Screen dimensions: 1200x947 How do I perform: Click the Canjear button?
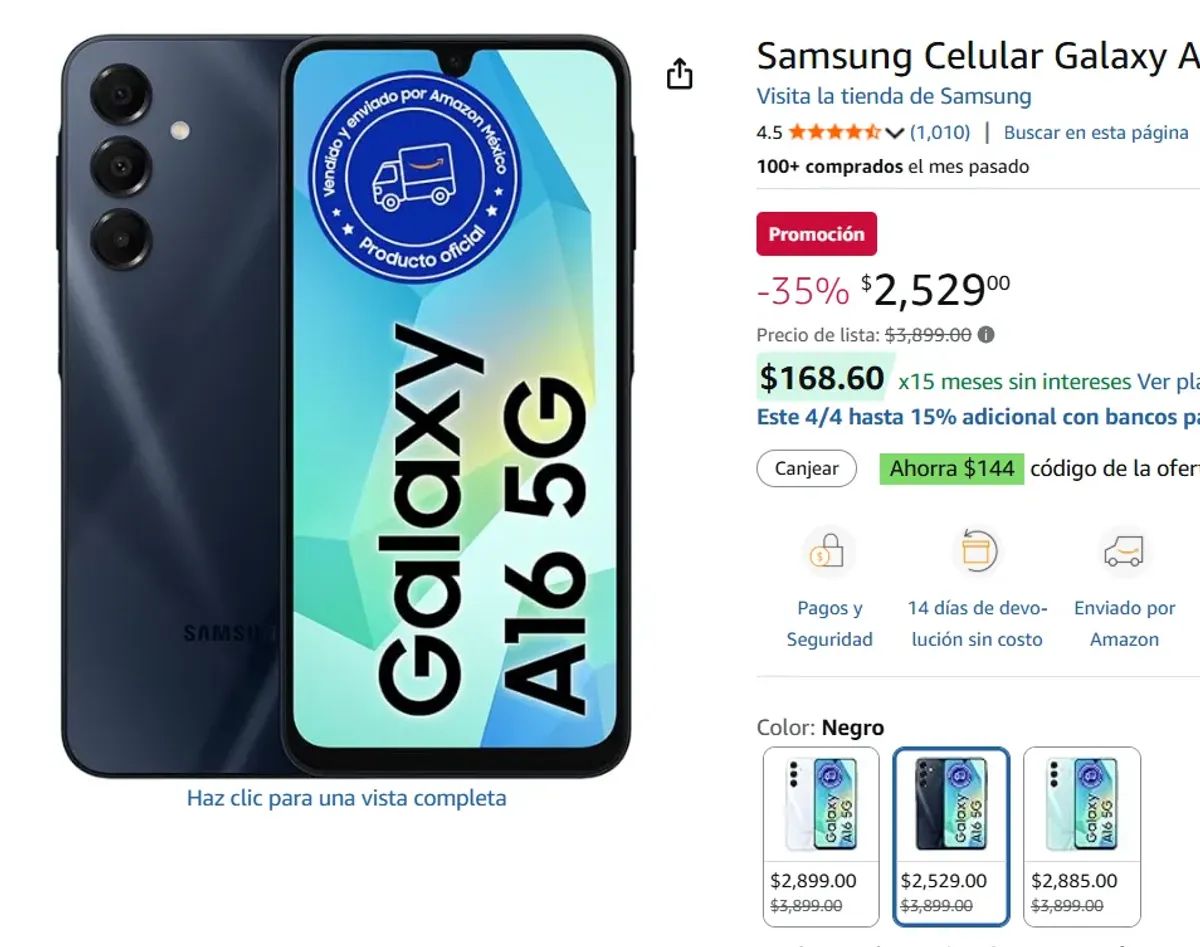(806, 468)
